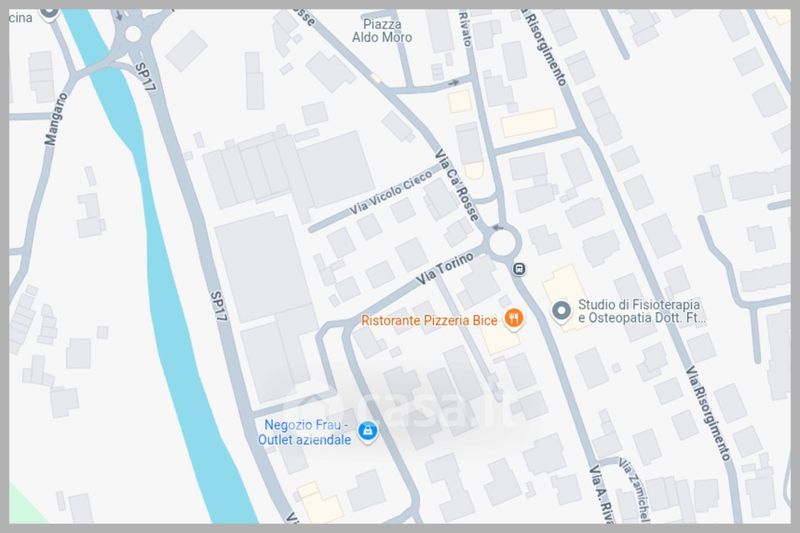The image size is (800, 533).
Task: Click the Negozio Frau shopping bag pin
Action: pos(367,432)
